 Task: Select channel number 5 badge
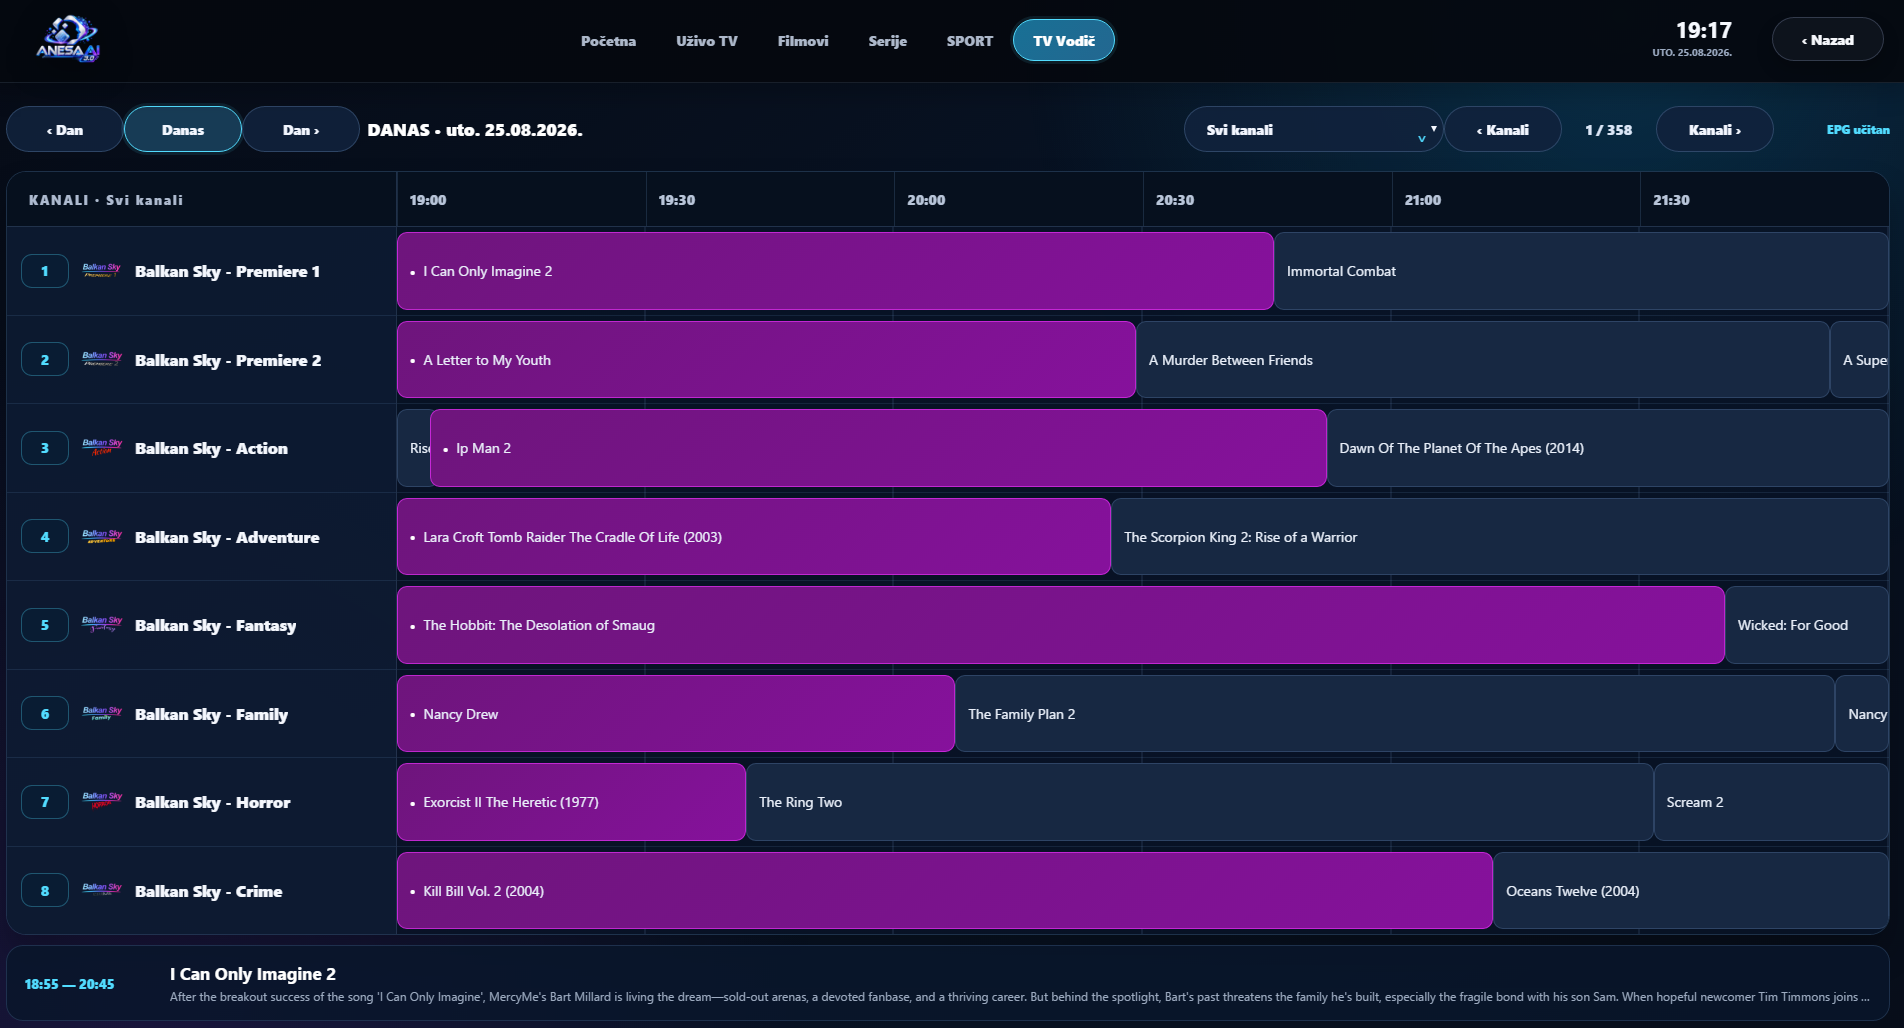(45, 625)
